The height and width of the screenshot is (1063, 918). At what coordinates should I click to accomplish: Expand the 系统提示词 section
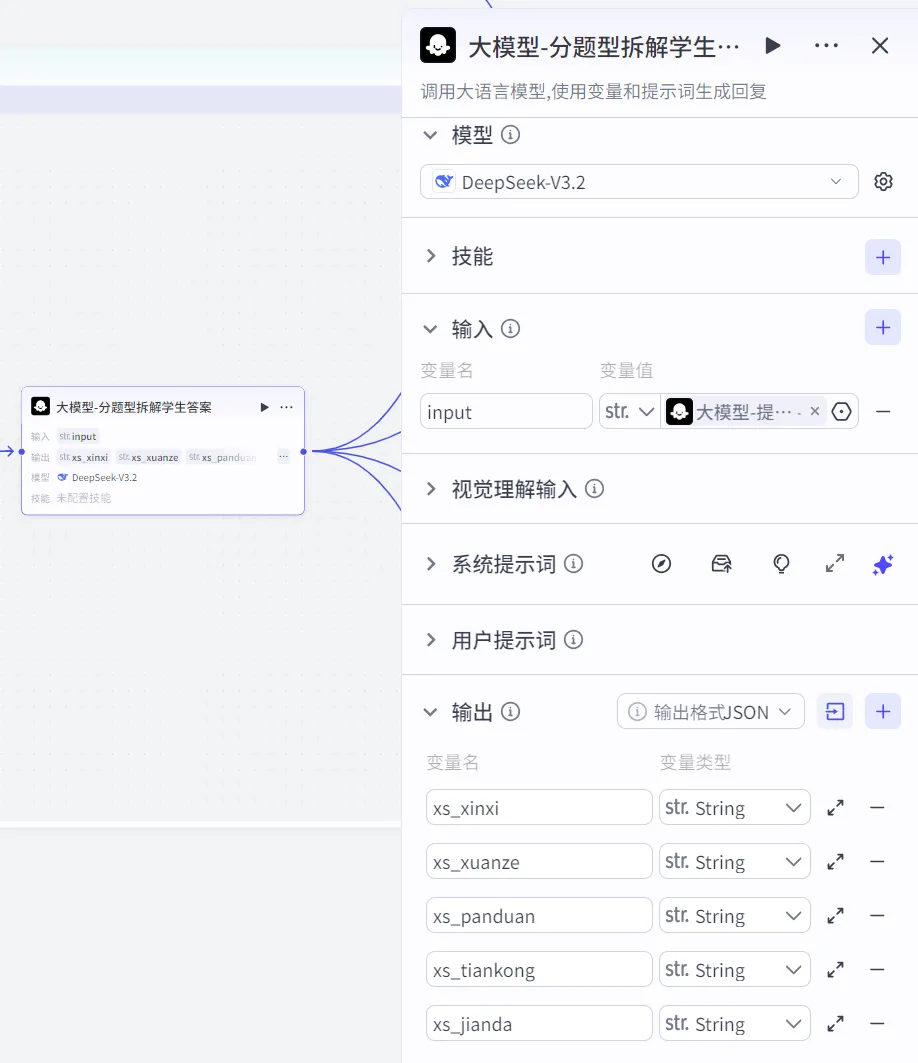(x=431, y=564)
